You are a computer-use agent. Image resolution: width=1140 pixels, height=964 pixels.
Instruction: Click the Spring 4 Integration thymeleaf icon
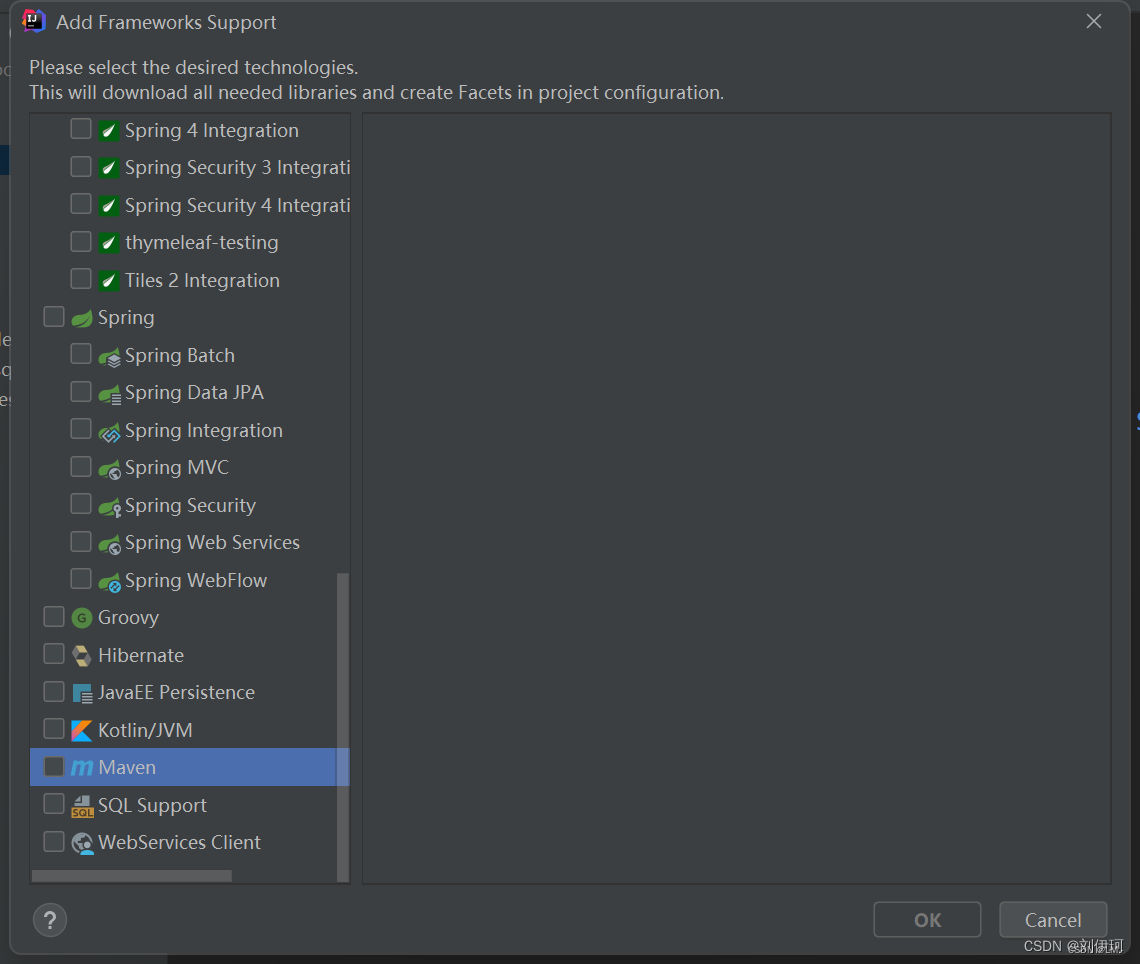(109, 131)
